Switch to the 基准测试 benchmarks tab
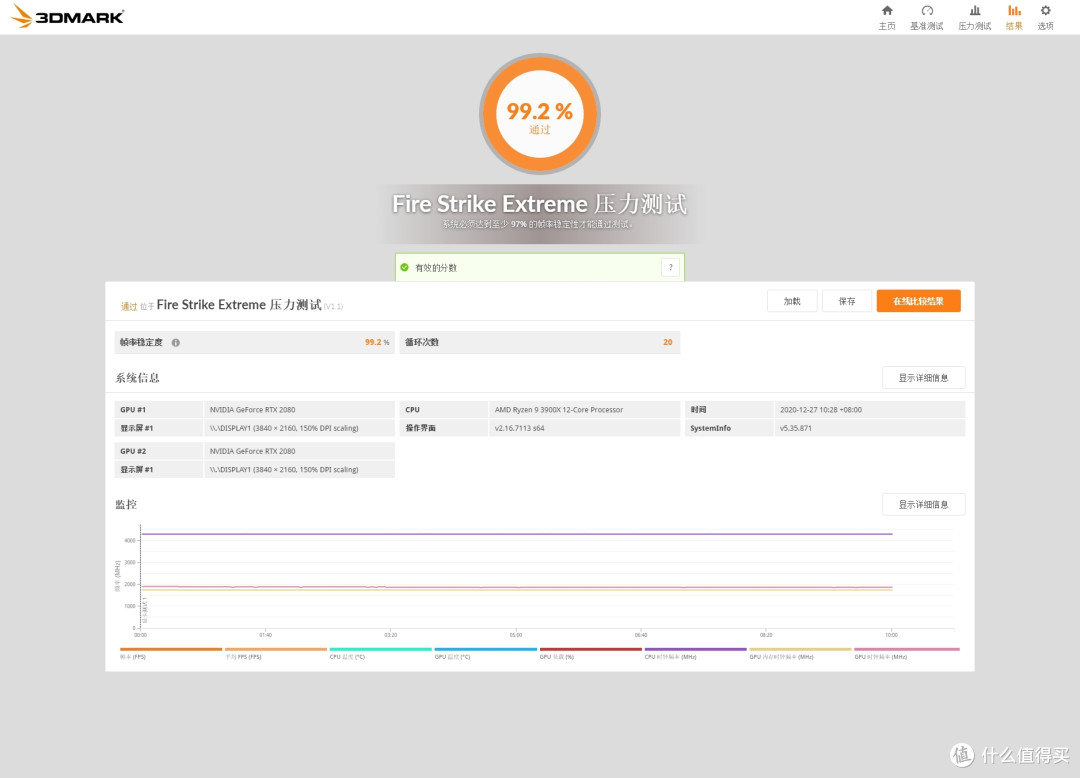The width and height of the screenshot is (1080, 778). 926,17
